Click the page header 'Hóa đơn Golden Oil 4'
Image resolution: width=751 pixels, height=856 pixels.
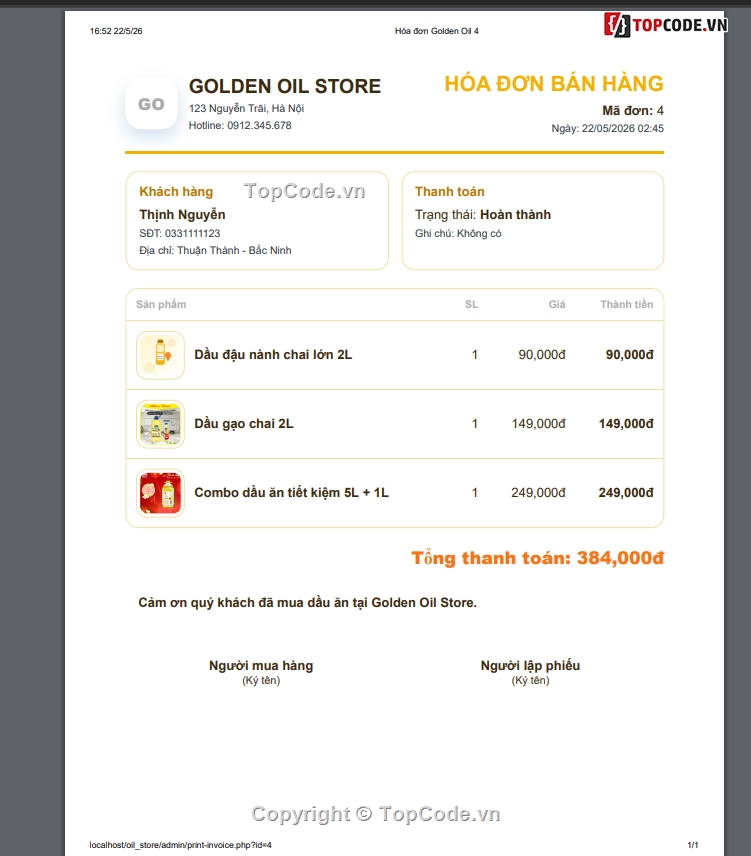[x=437, y=31]
